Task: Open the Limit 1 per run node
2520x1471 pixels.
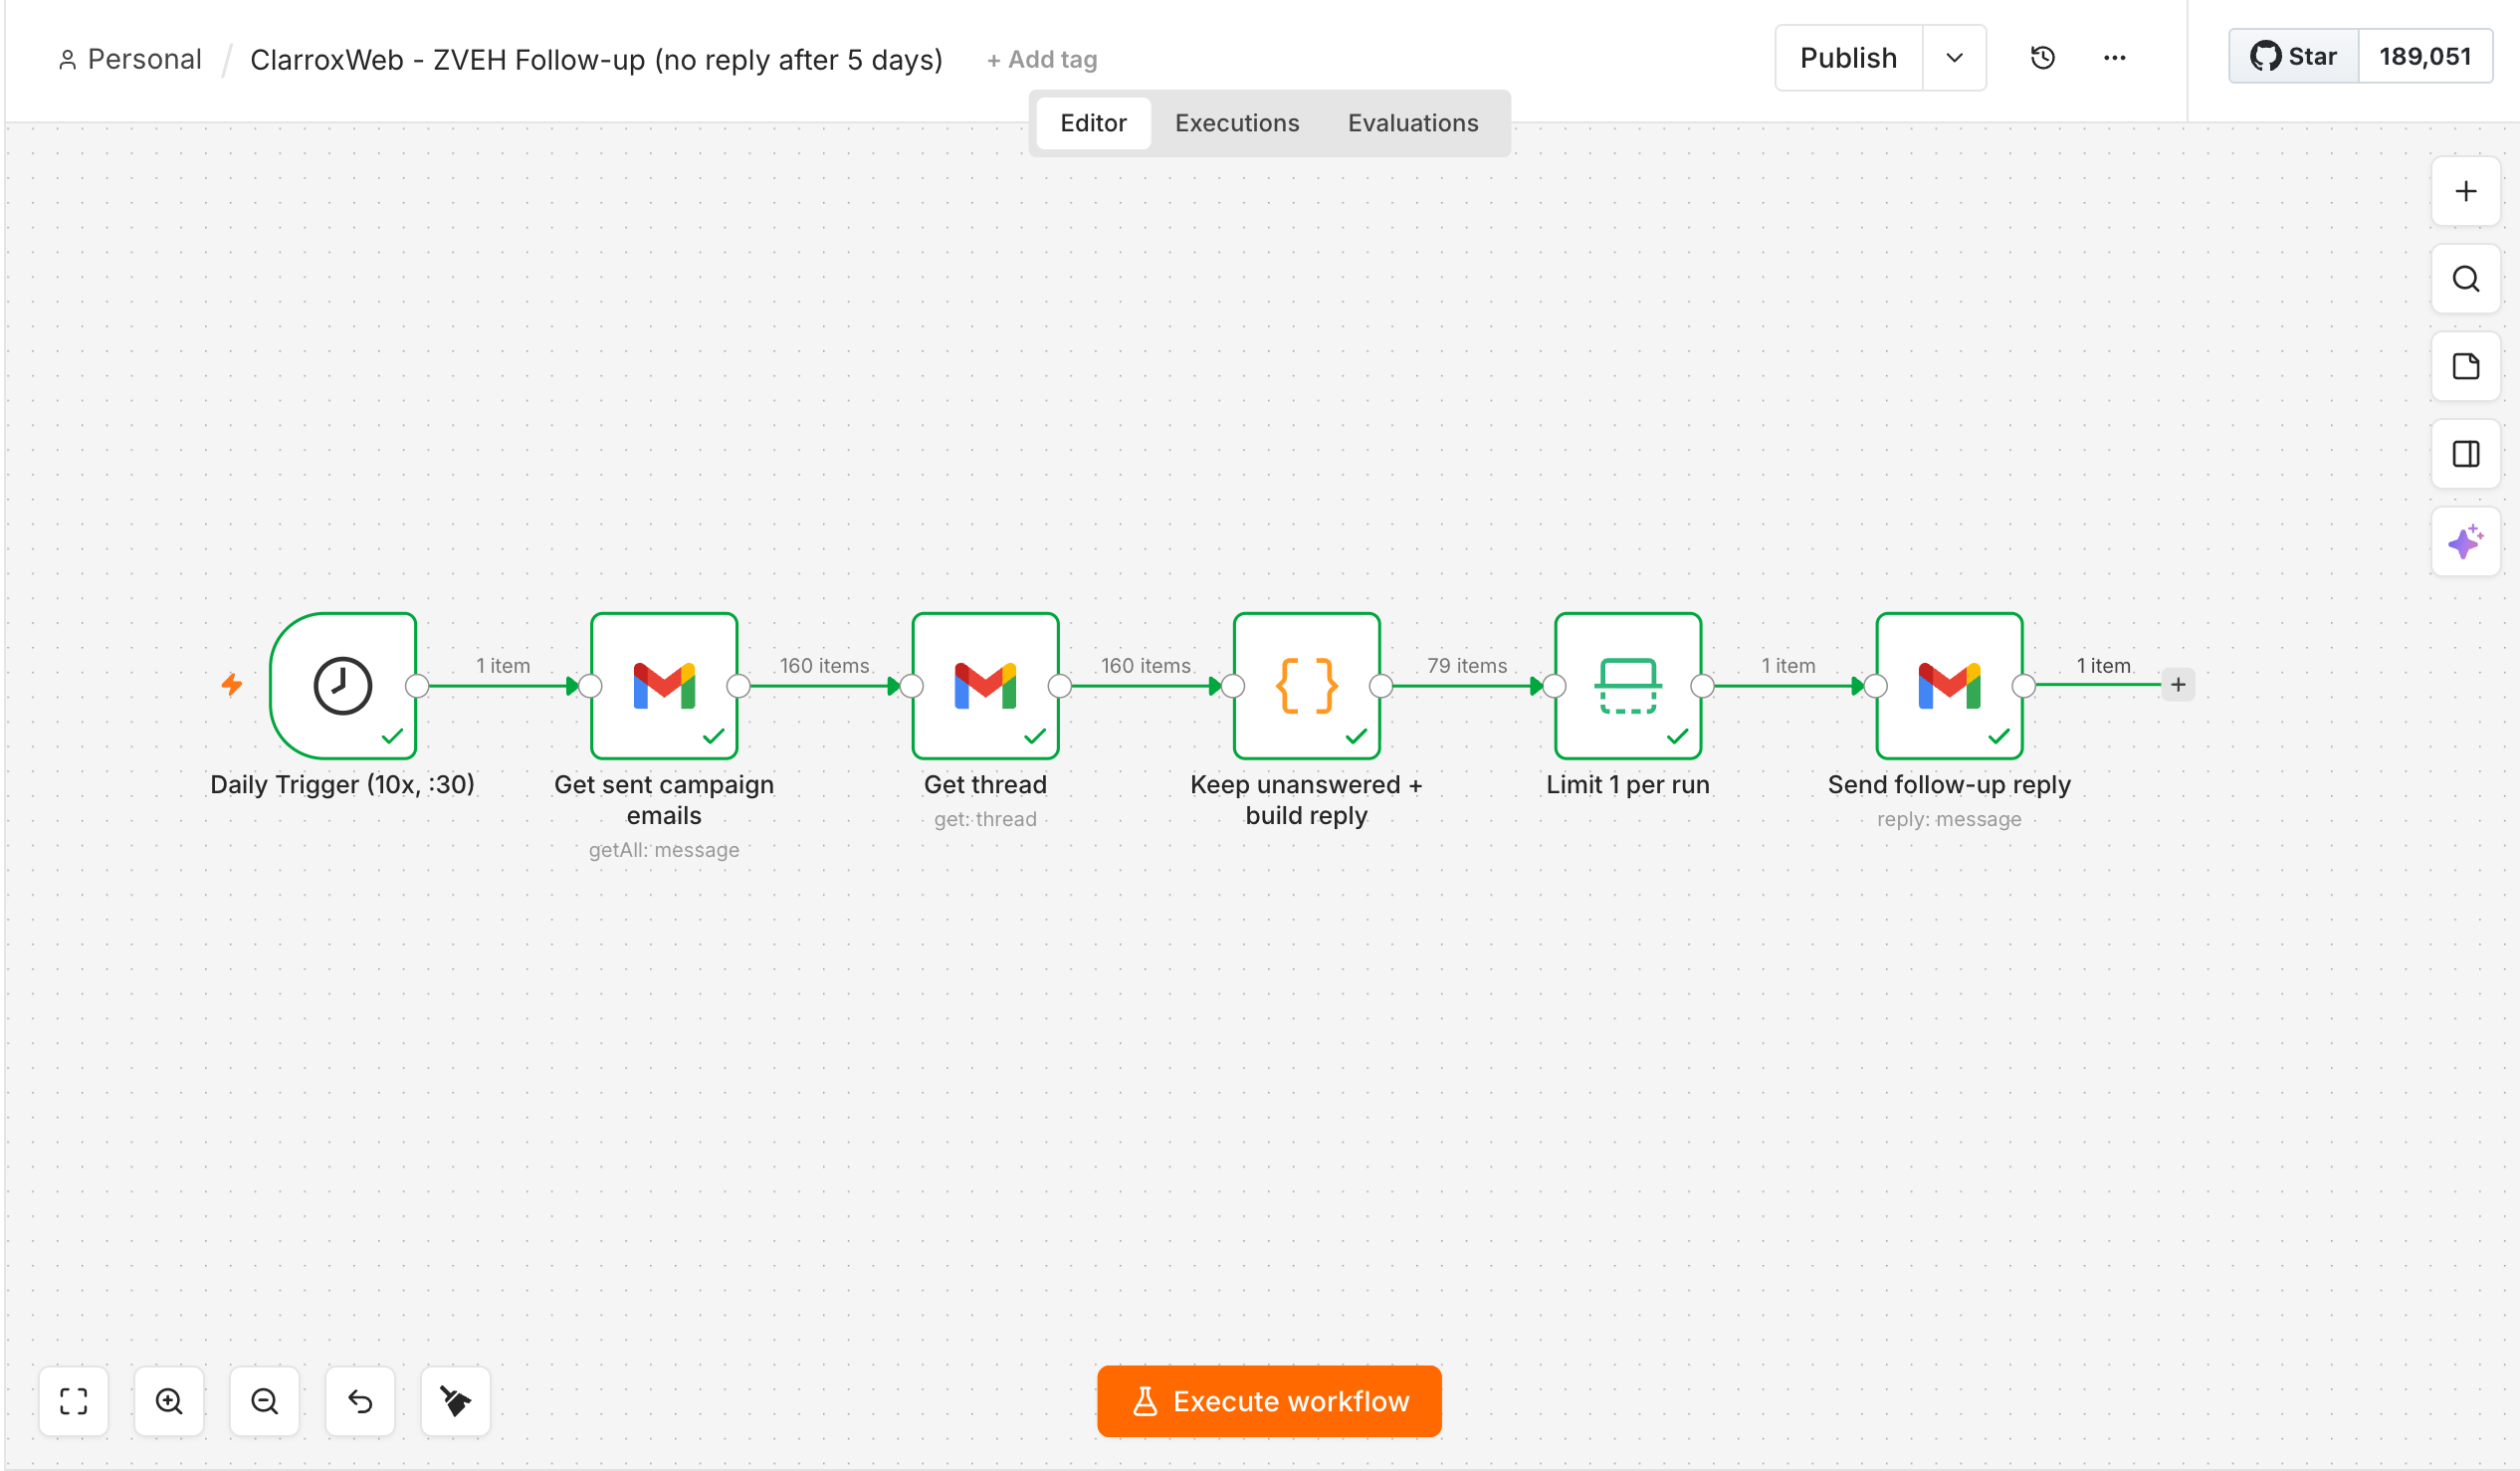Action: (1628, 686)
